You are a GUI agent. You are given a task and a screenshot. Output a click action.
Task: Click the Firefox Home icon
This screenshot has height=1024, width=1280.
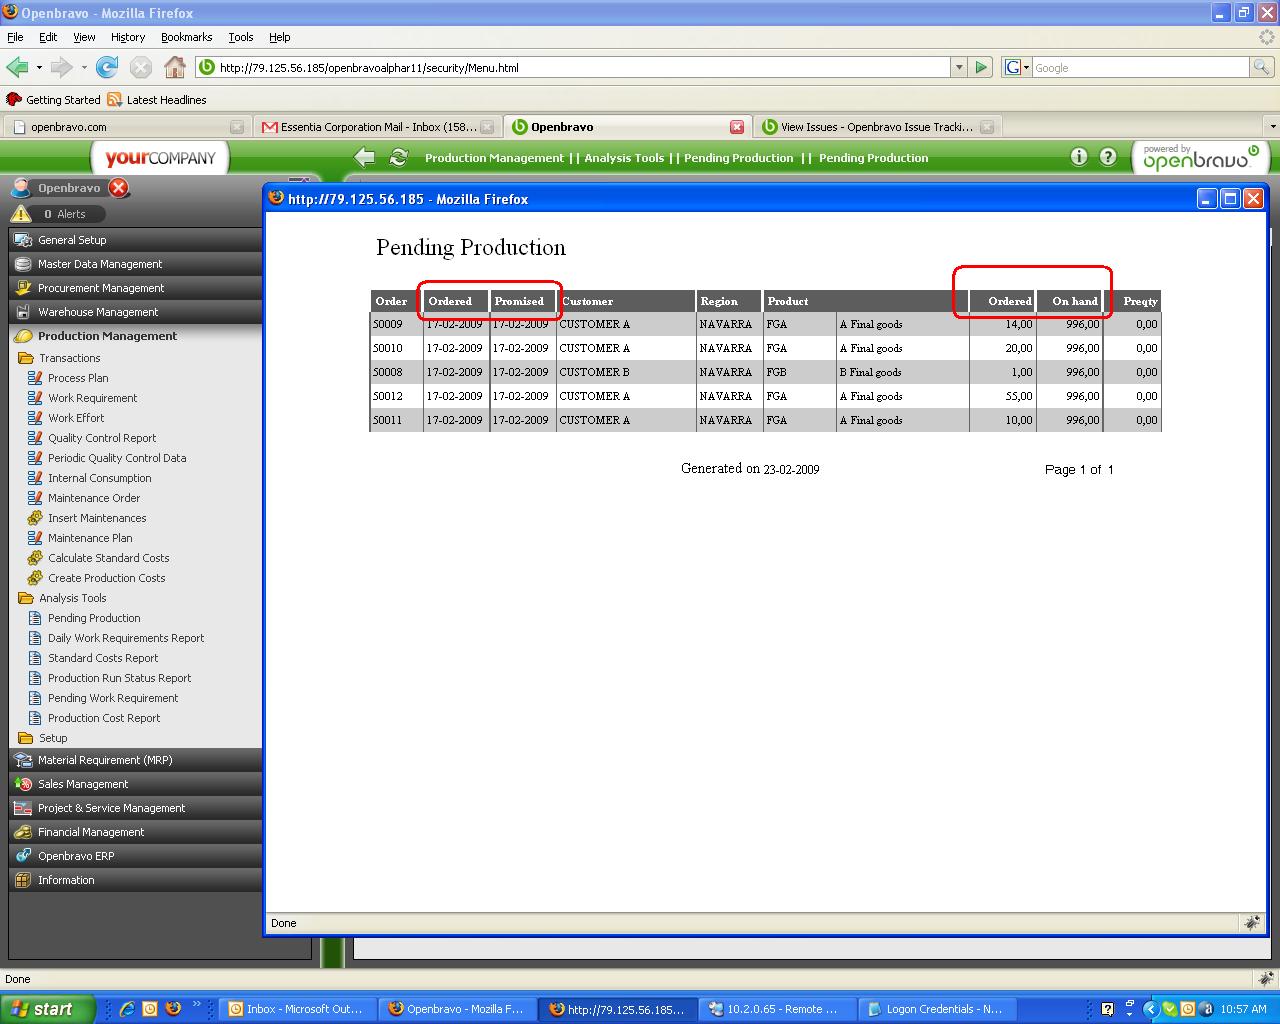tap(175, 67)
